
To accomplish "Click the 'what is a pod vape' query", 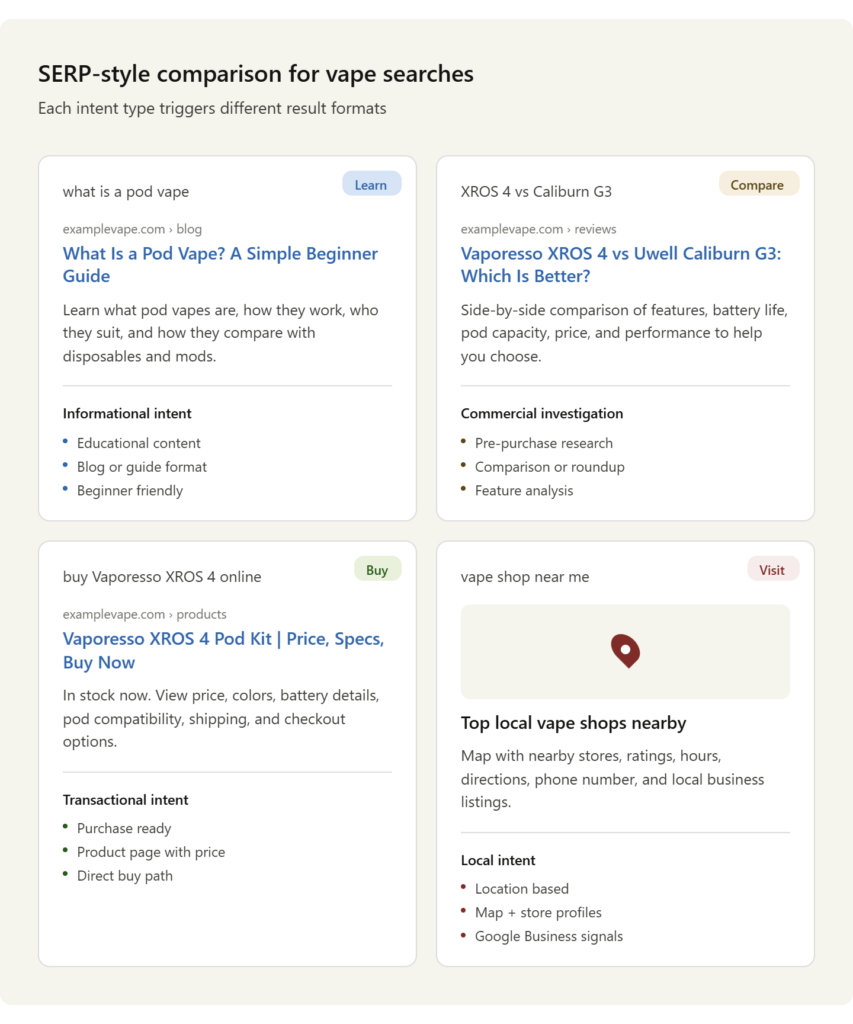I will 125,191.
